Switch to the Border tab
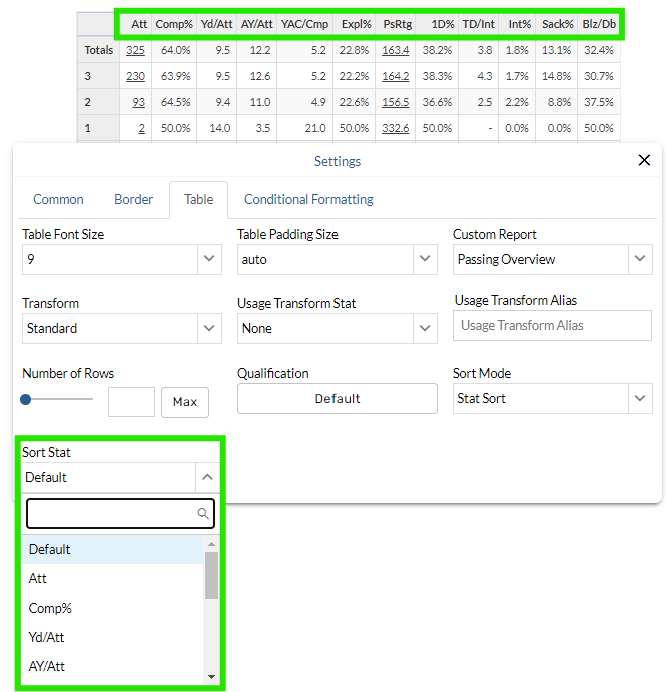666x692 pixels. coord(133,199)
